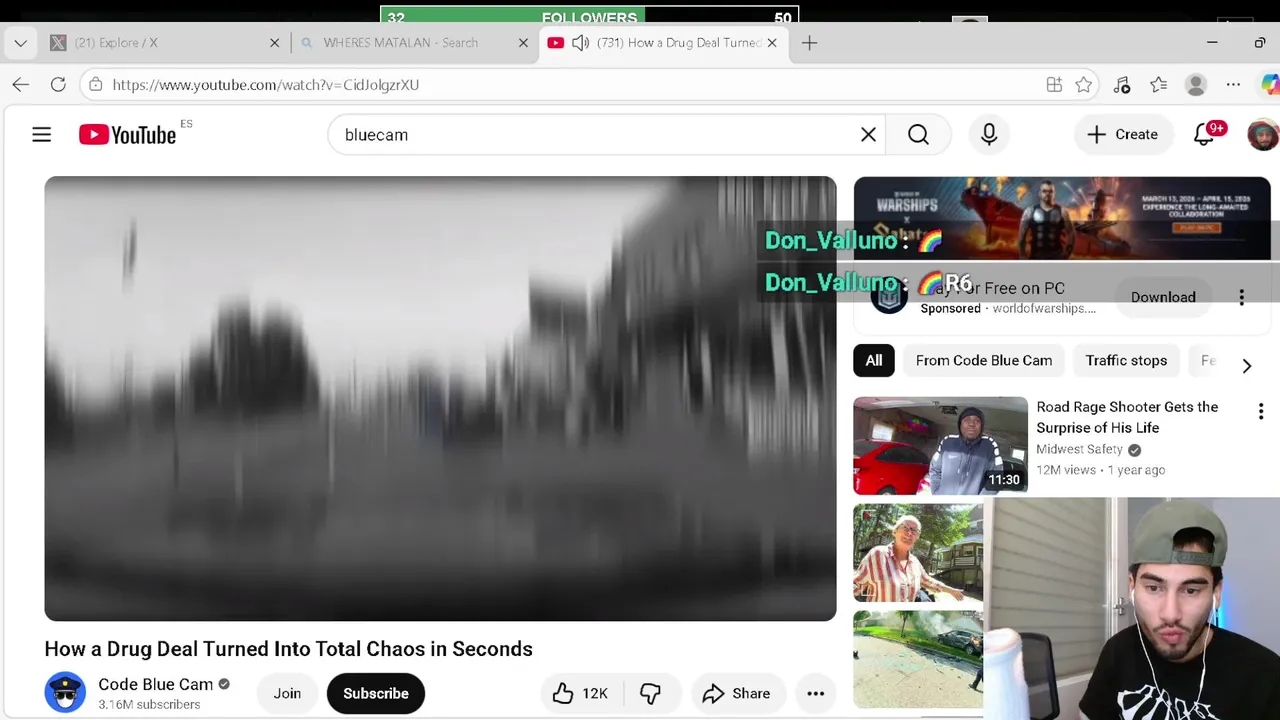
Task: Click the video player to pause
Action: (x=440, y=399)
